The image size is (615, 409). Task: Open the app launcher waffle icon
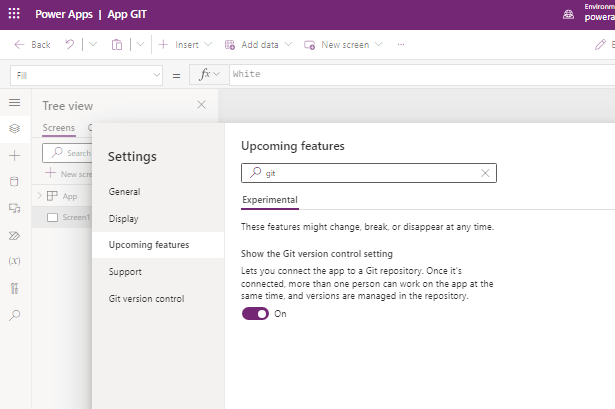(x=14, y=14)
